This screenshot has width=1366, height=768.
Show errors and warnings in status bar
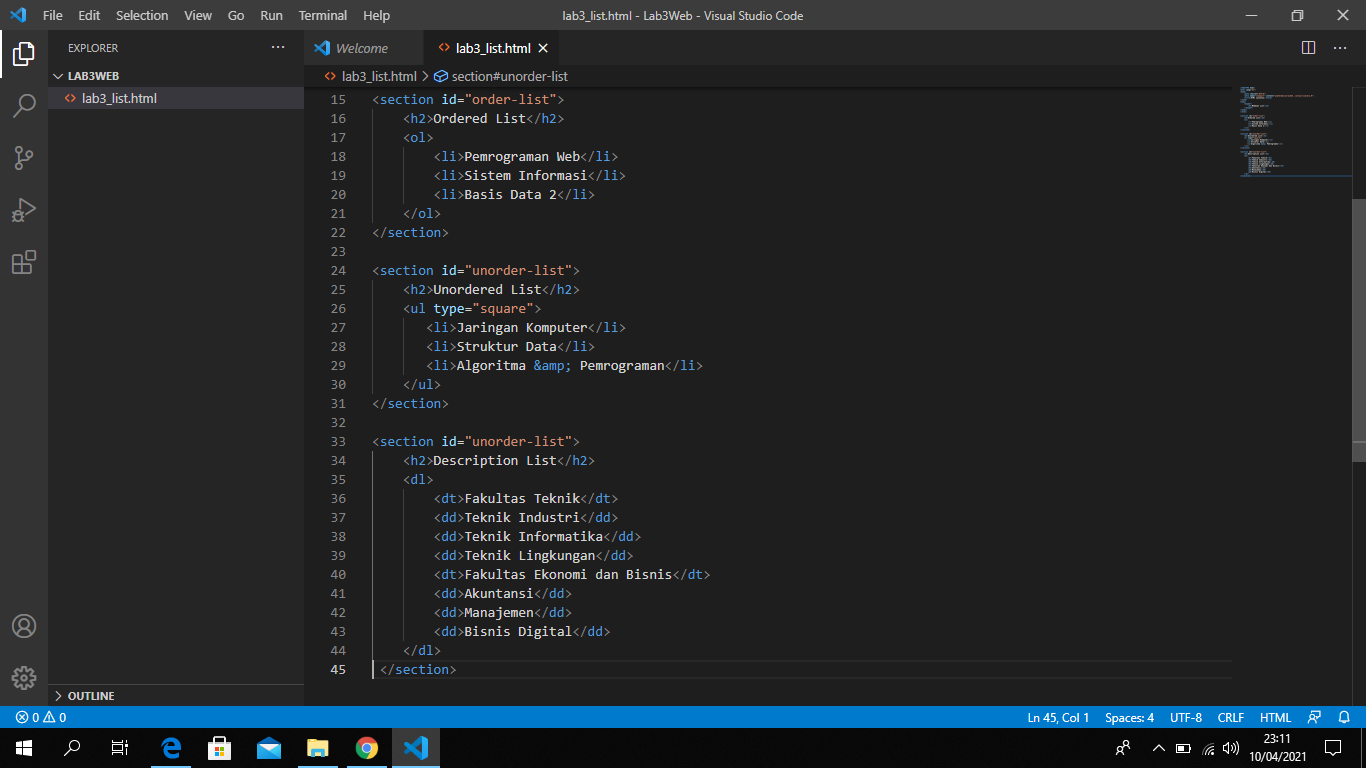(41, 717)
